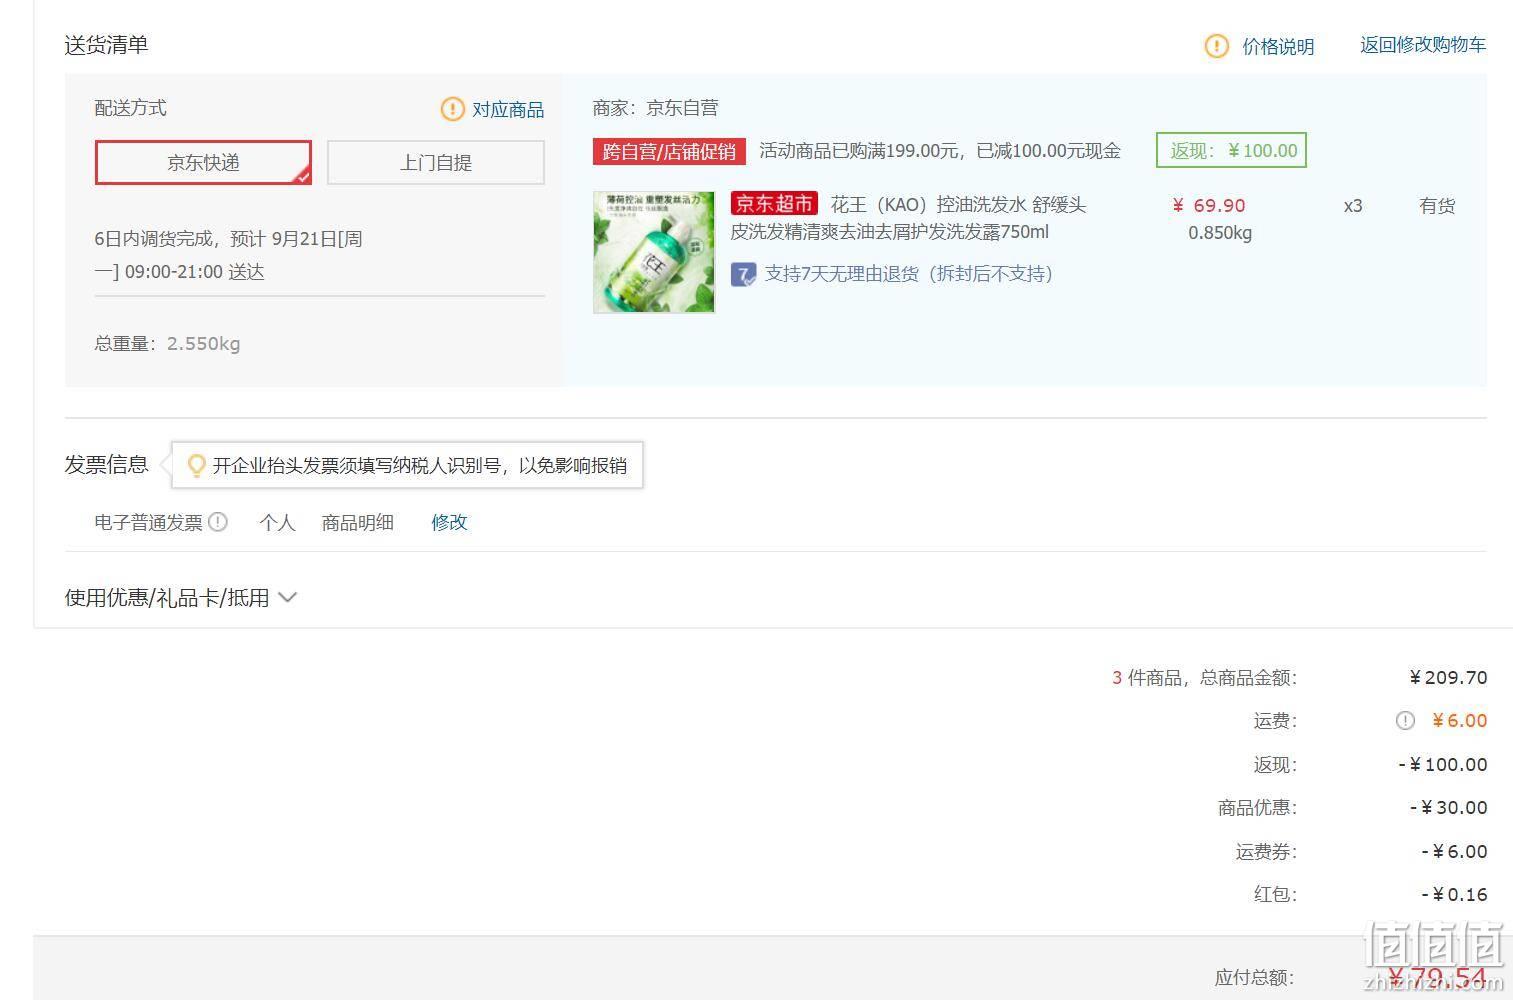Click the 返现 ¥100.00 badge
This screenshot has height=1000, width=1513.
pyautogui.click(x=1231, y=150)
